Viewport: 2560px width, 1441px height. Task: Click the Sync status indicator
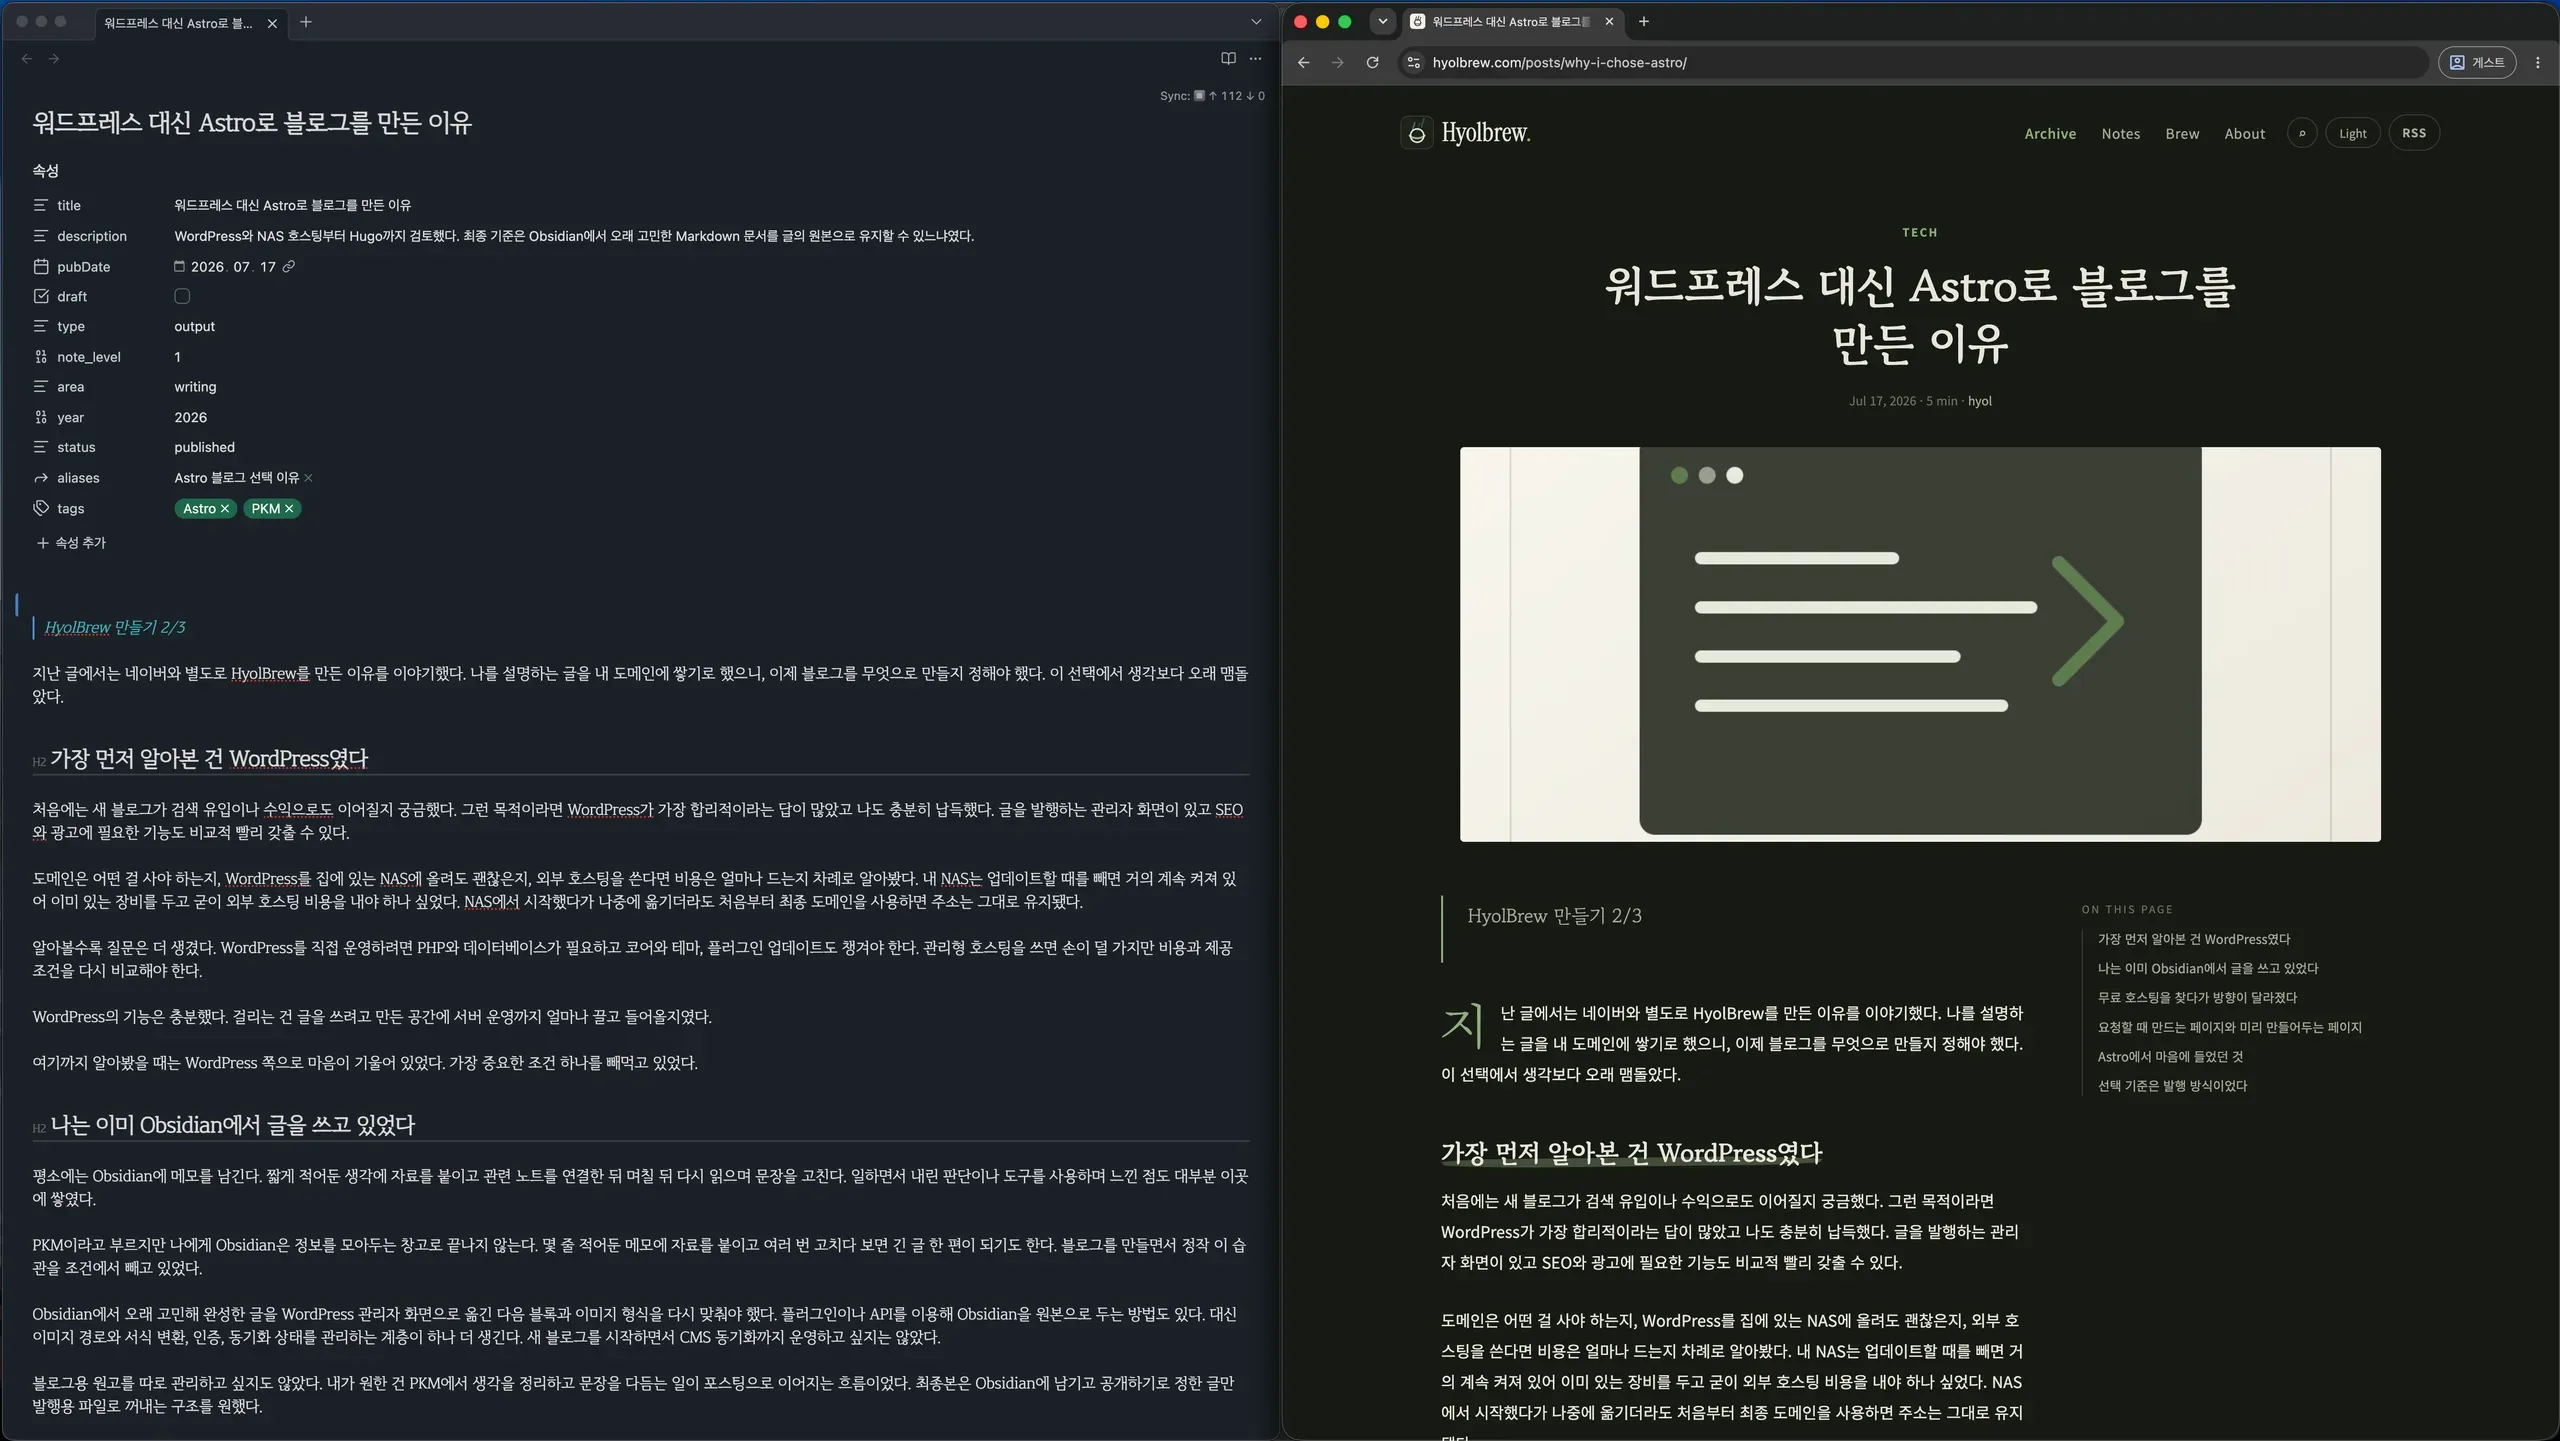pyautogui.click(x=1212, y=96)
